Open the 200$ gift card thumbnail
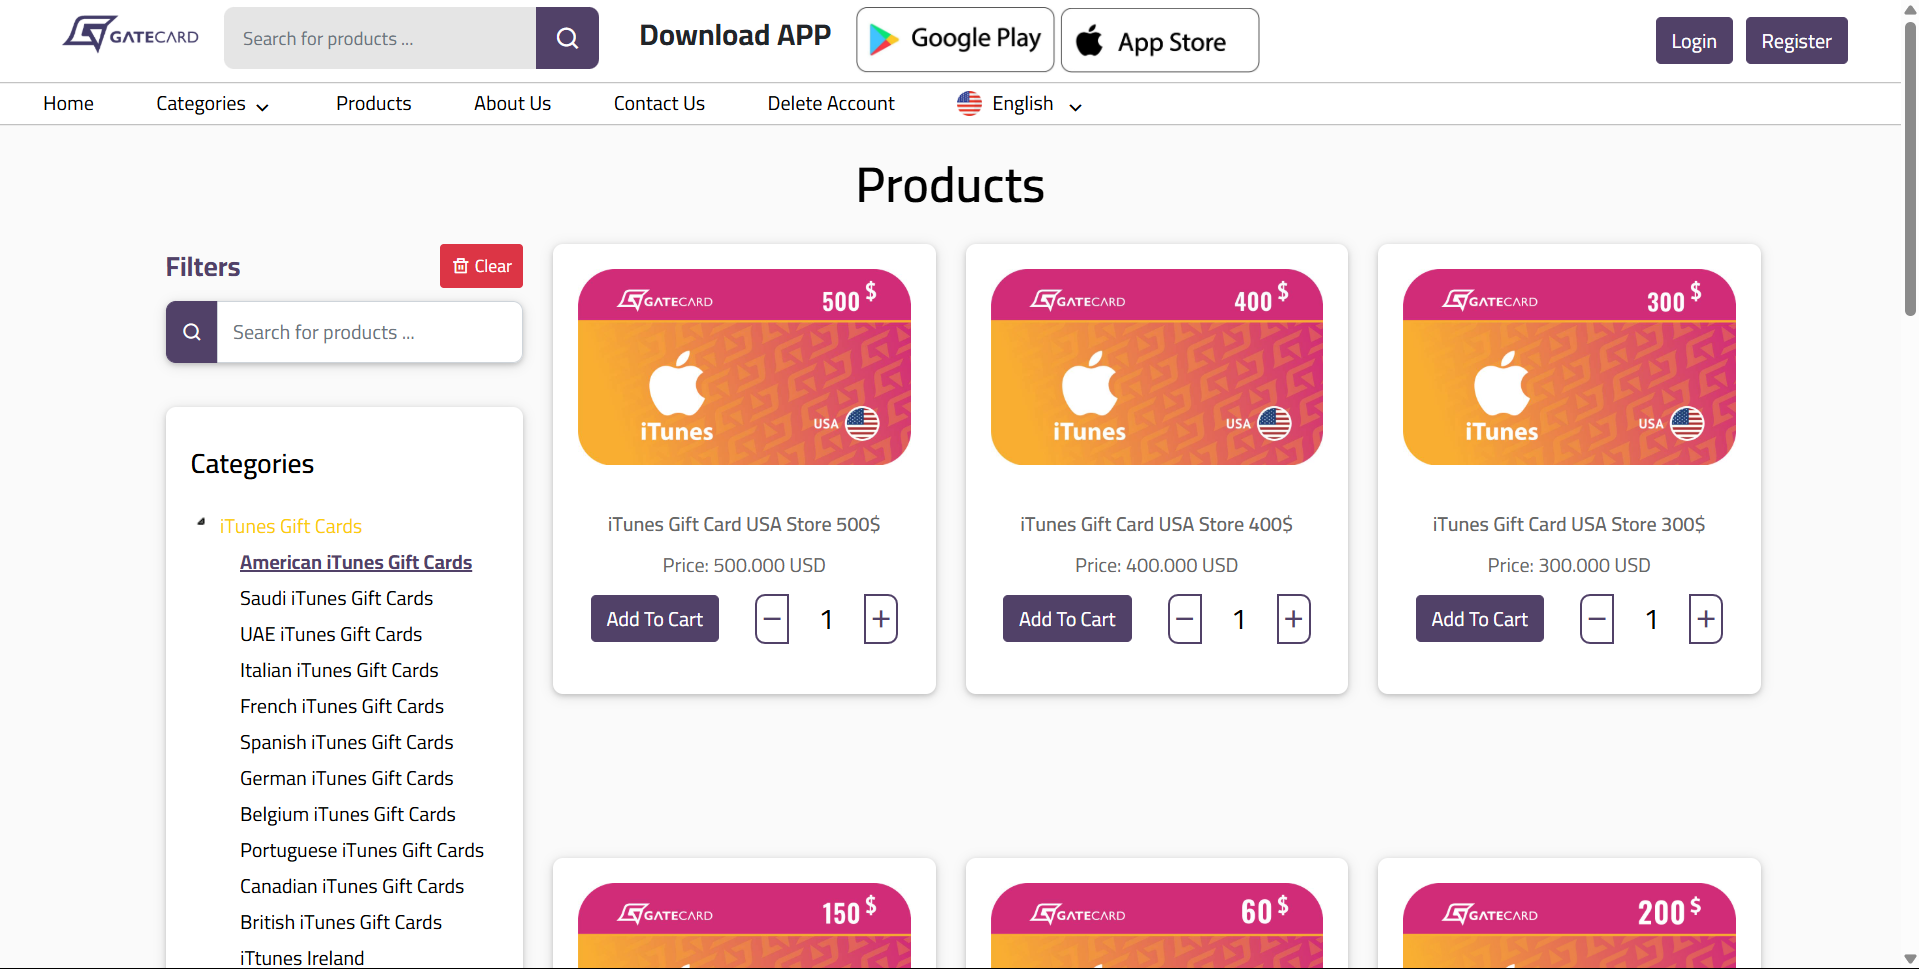 1569,925
